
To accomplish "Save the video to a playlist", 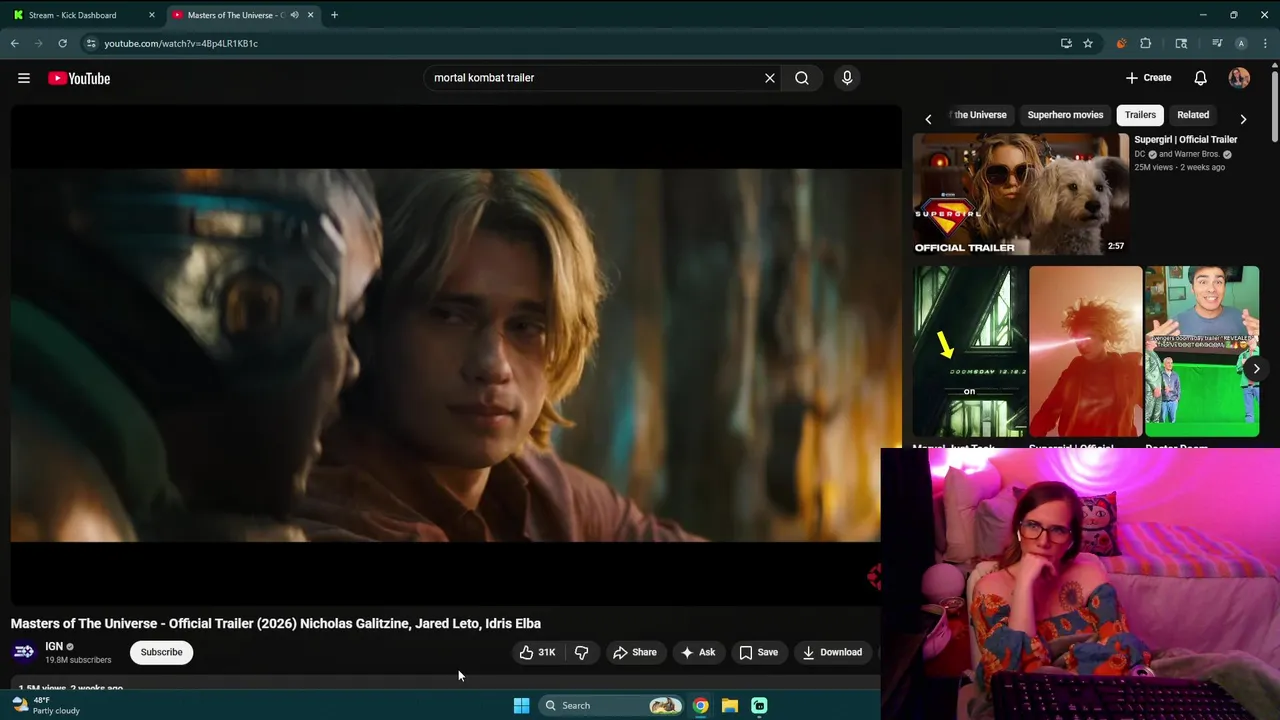I will tap(758, 652).
